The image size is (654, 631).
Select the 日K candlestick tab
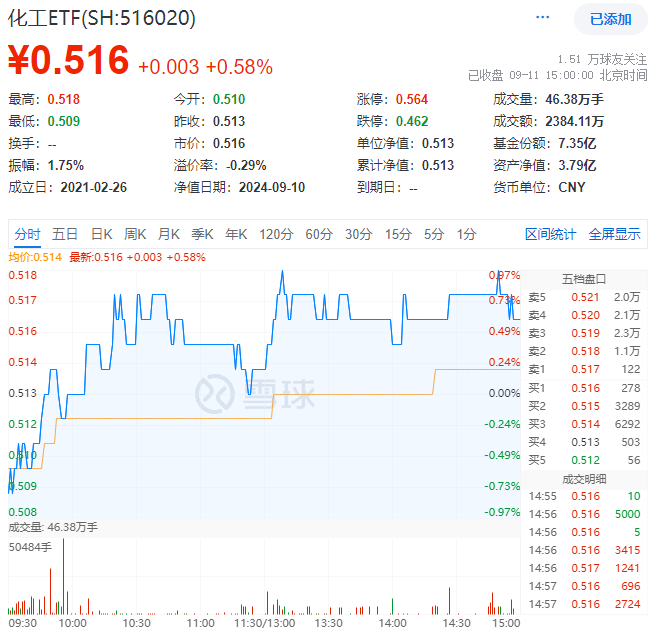coord(101,234)
